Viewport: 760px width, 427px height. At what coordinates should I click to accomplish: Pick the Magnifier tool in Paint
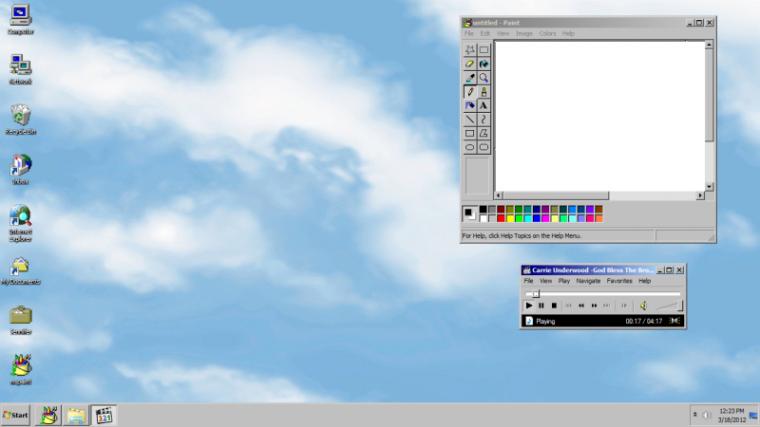(x=483, y=78)
